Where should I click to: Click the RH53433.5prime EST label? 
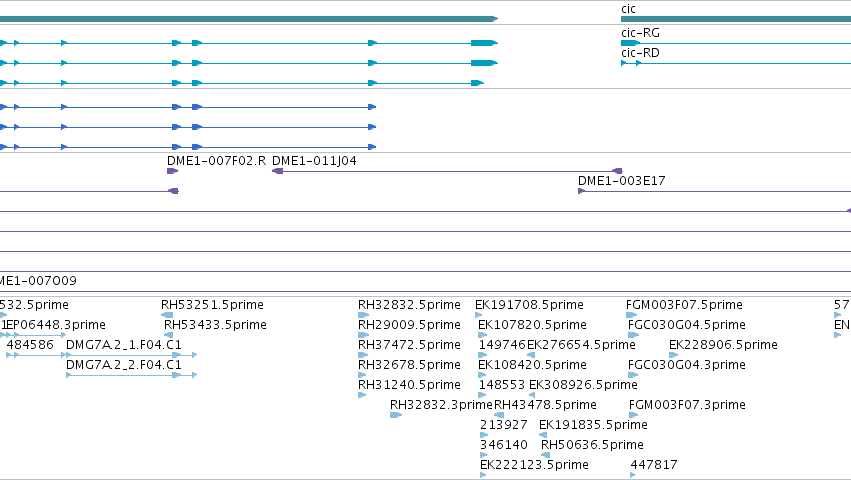coord(215,325)
